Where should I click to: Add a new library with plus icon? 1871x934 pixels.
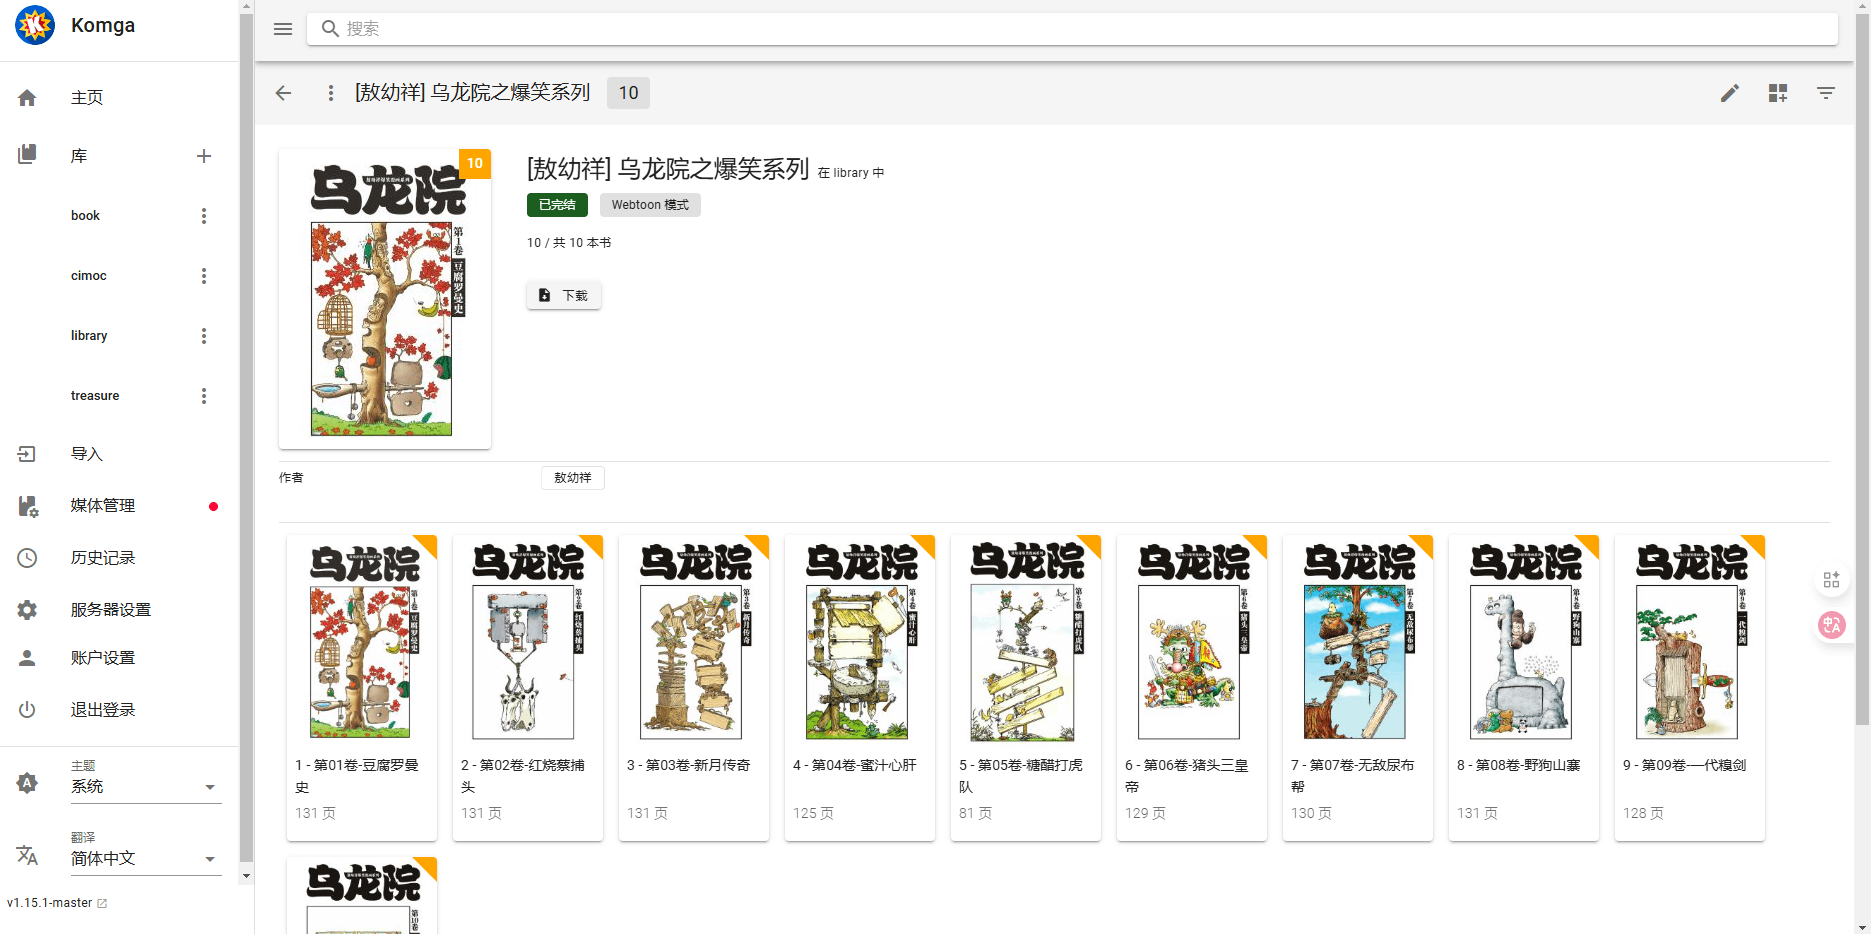tap(204, 156)
